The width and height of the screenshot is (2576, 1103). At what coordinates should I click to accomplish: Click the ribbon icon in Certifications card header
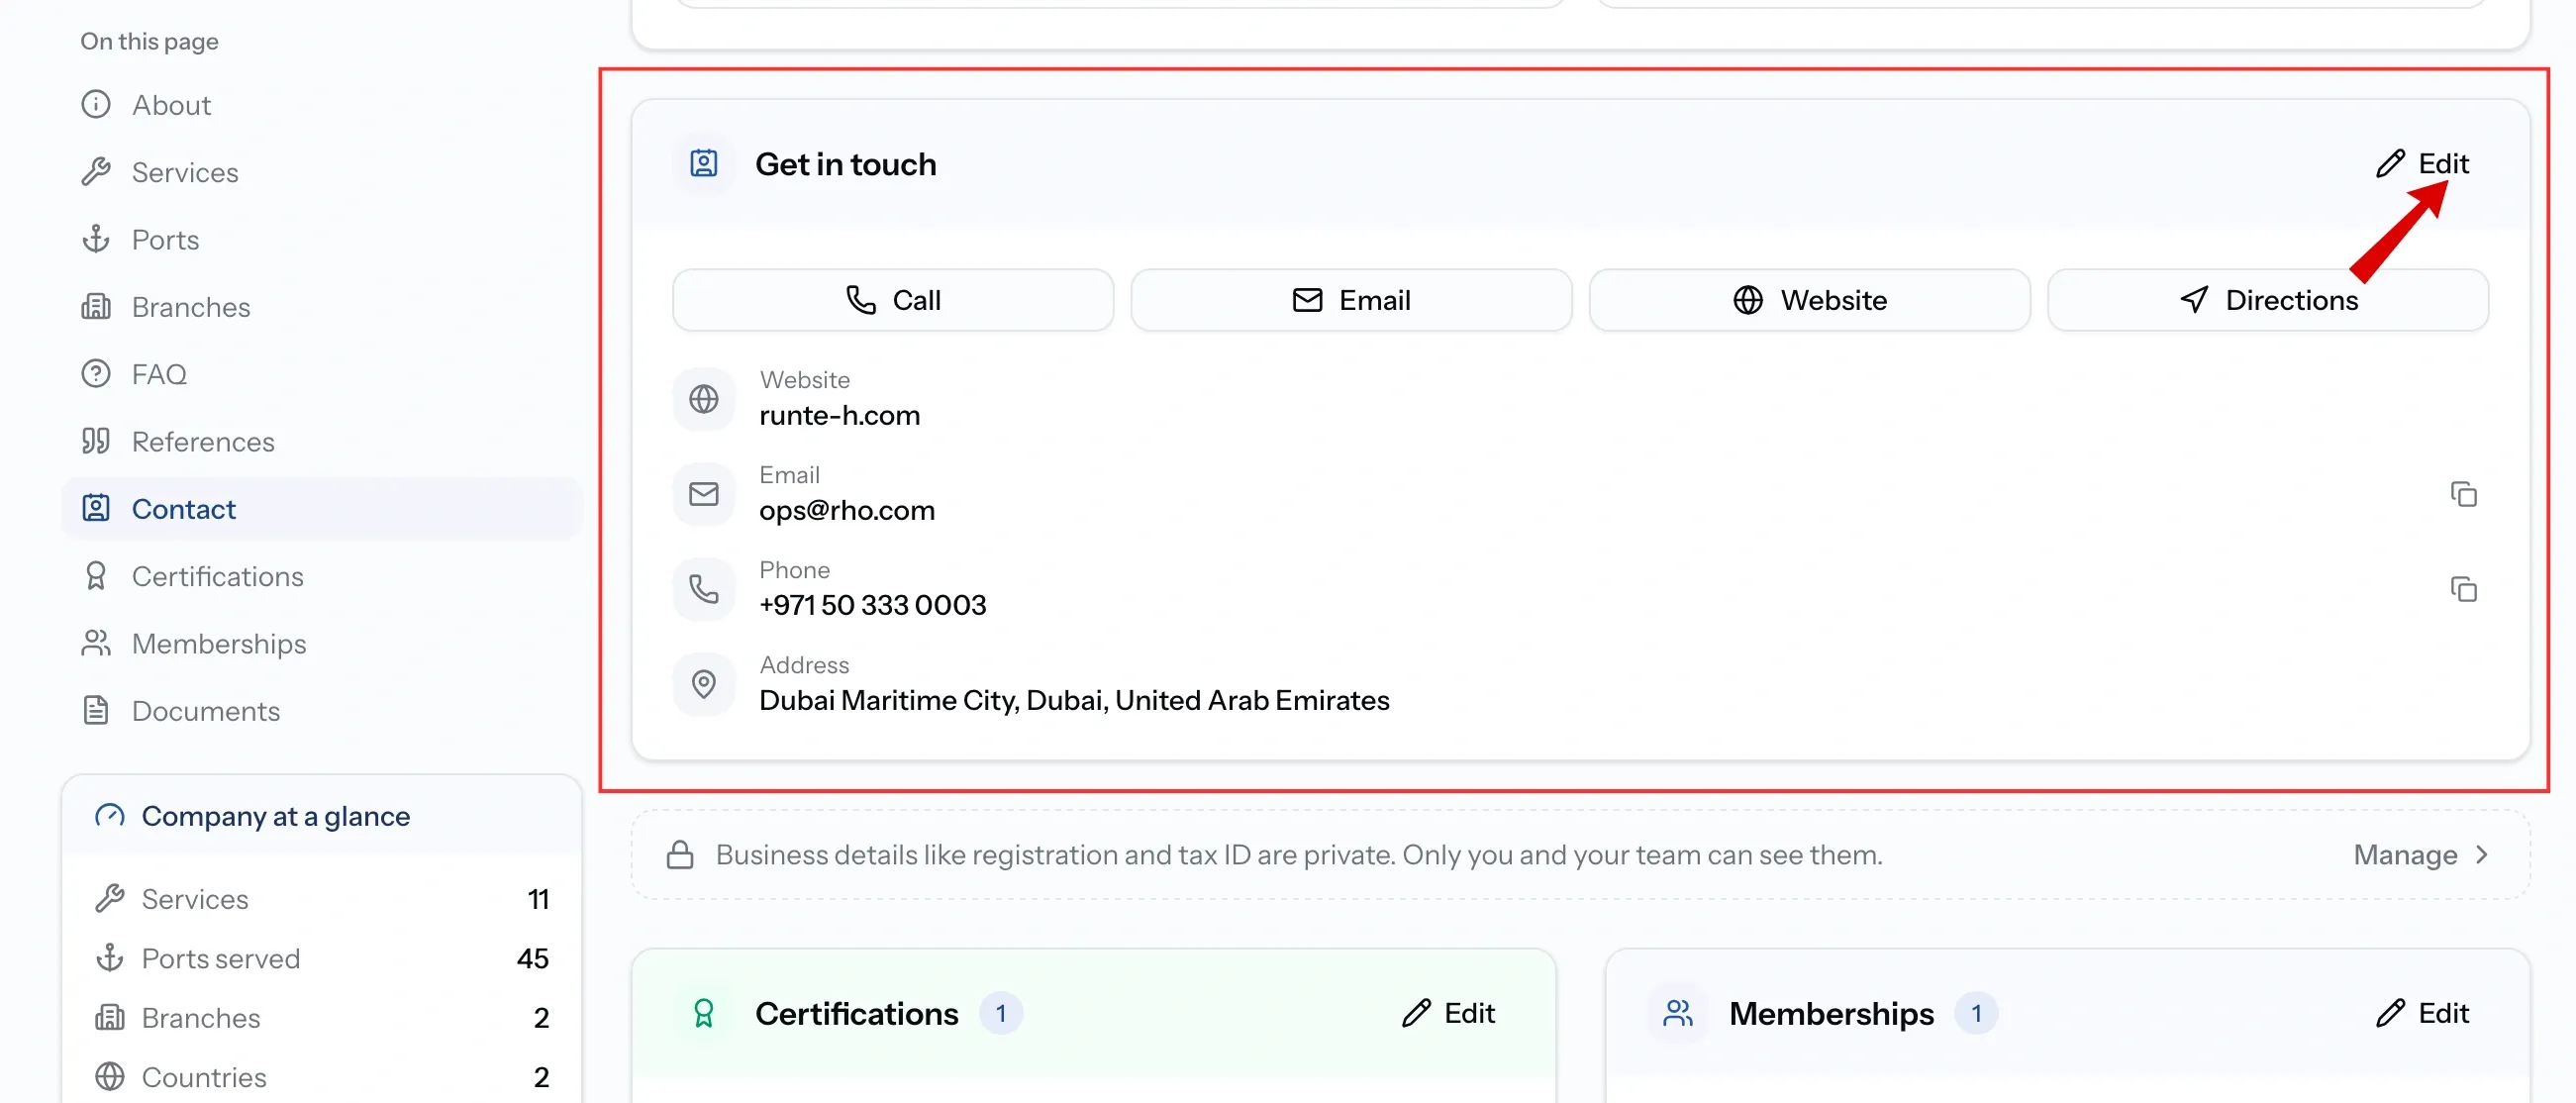[x=704, y=1013]
